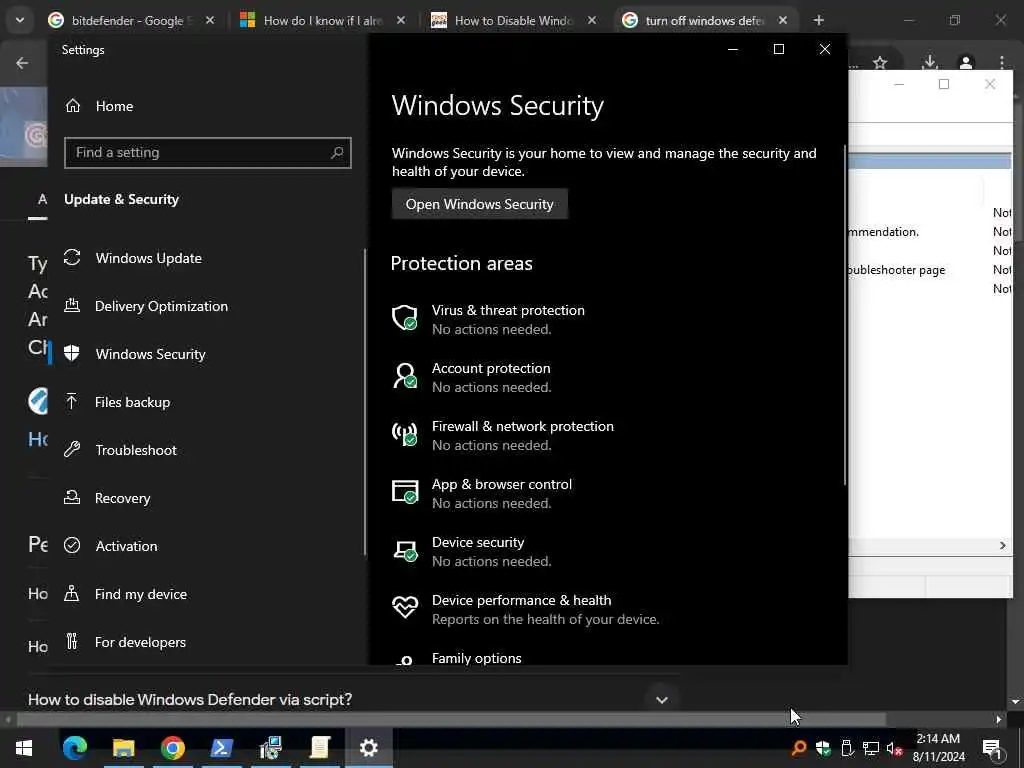Viewport: 1024px width, 768px height.
Task: Open Windows Start menu
Action: [x=24, y=748]
